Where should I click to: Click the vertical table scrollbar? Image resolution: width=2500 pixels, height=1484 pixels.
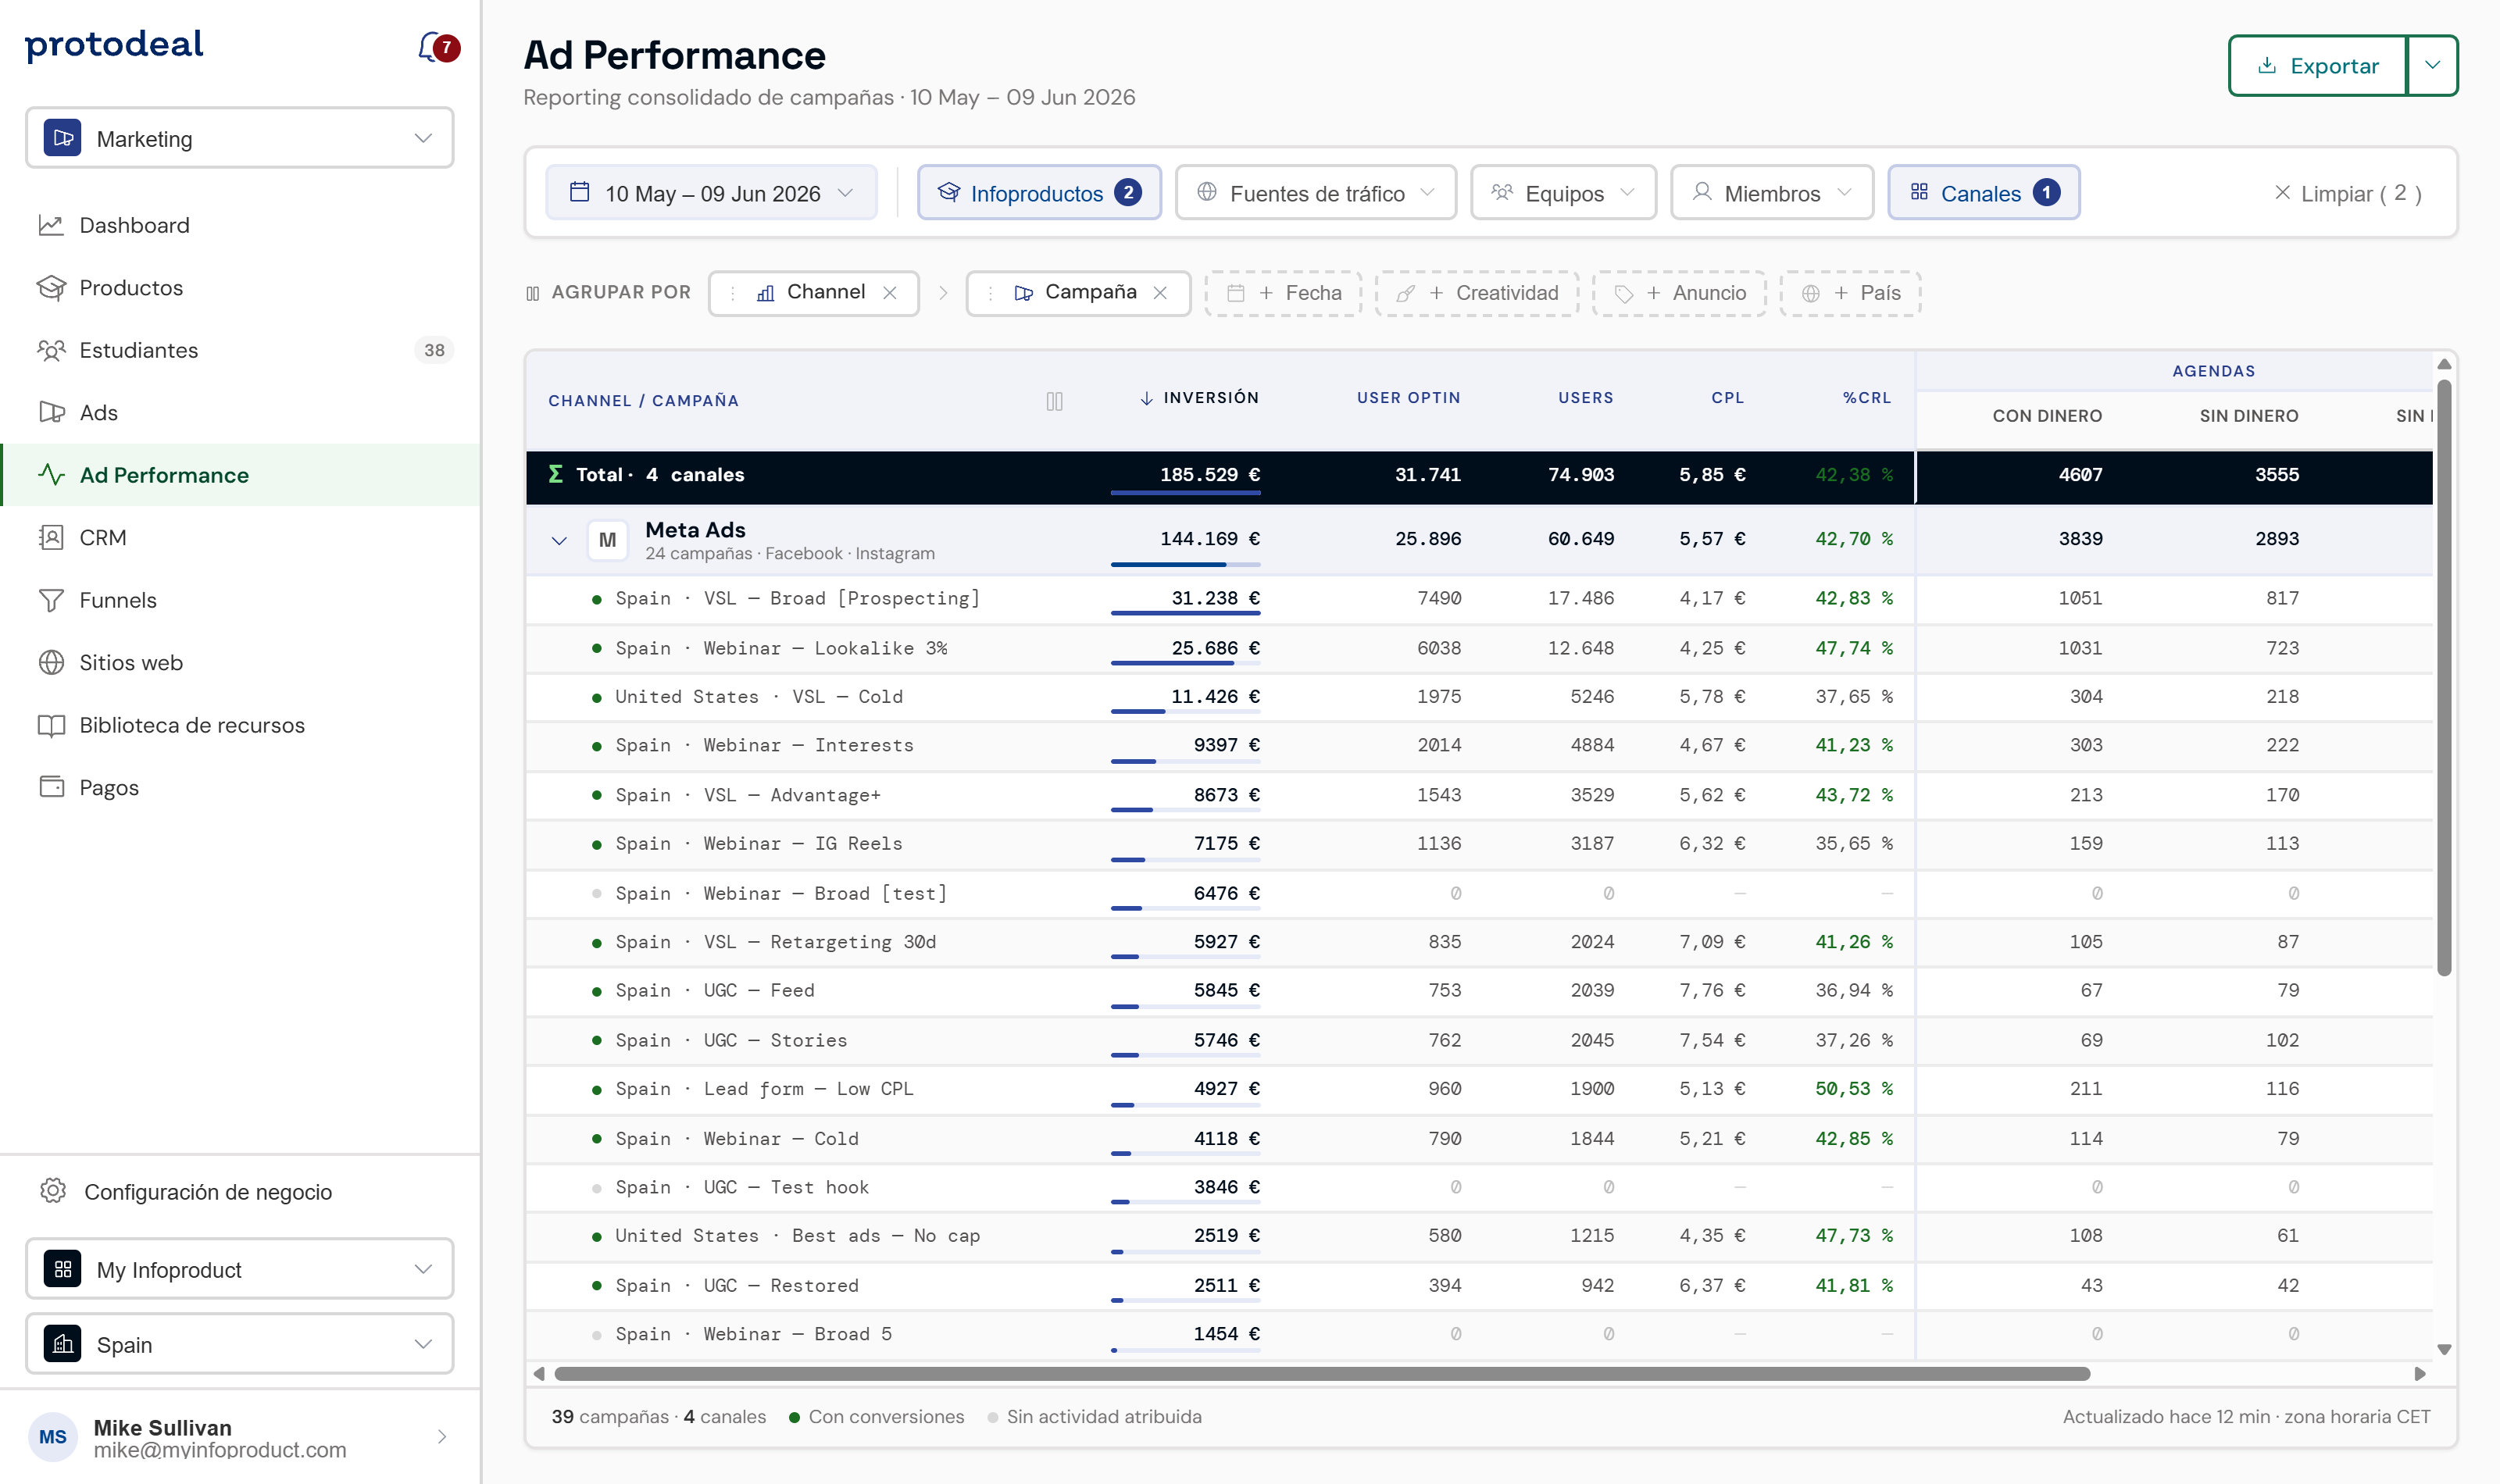[x=2444, y=678]
